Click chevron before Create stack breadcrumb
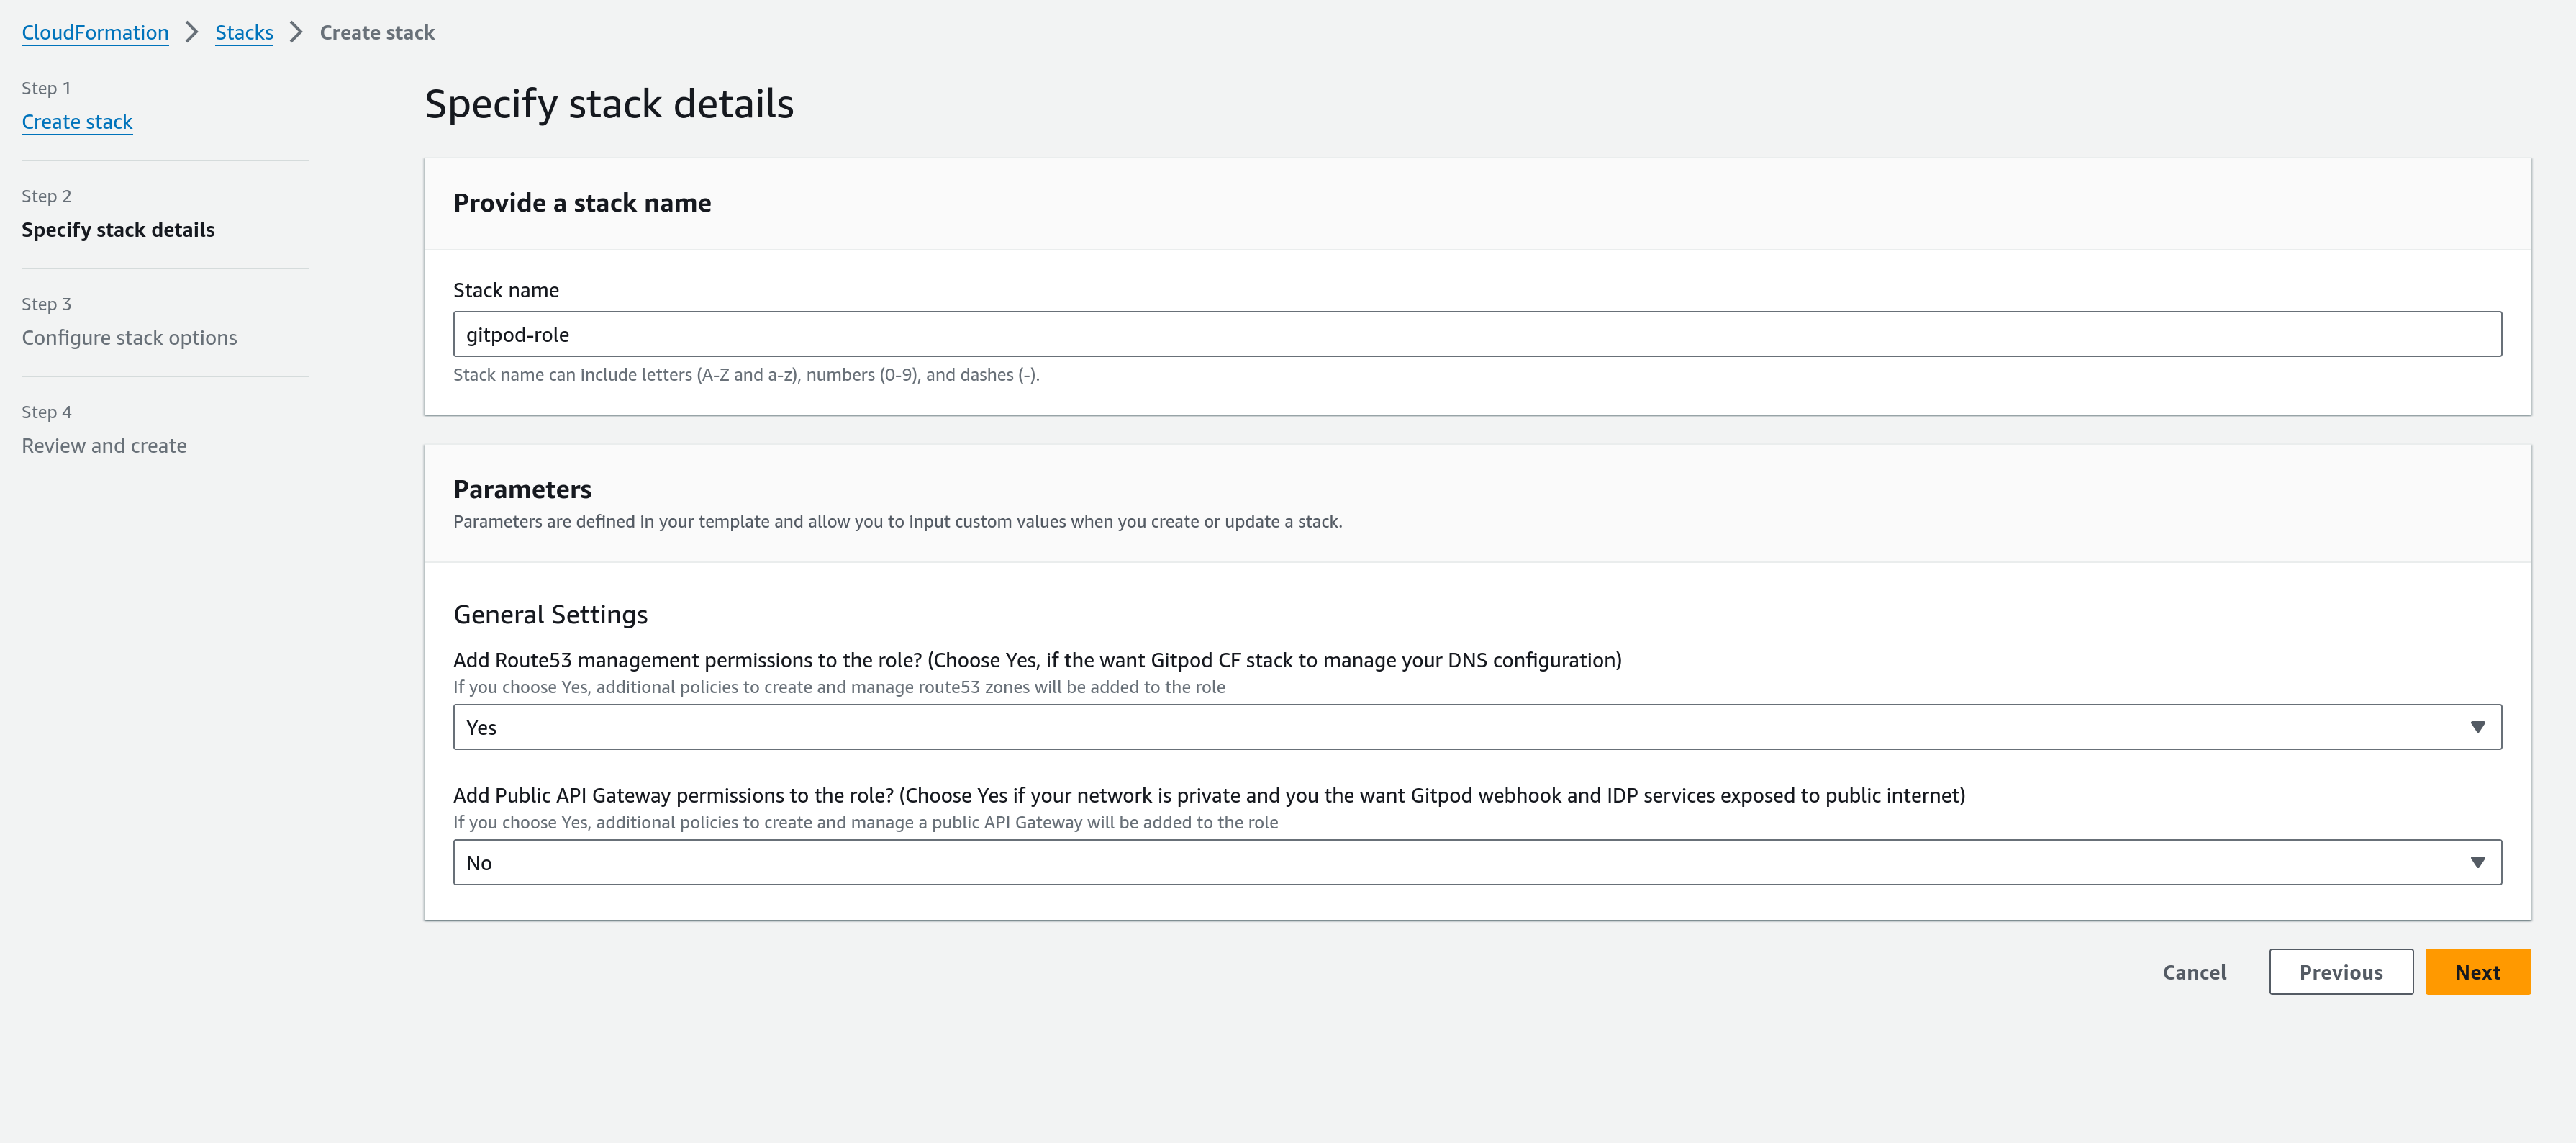The width and height of the screenshot is (2576, 1143). pyautogui.click(x=296, y=32)
